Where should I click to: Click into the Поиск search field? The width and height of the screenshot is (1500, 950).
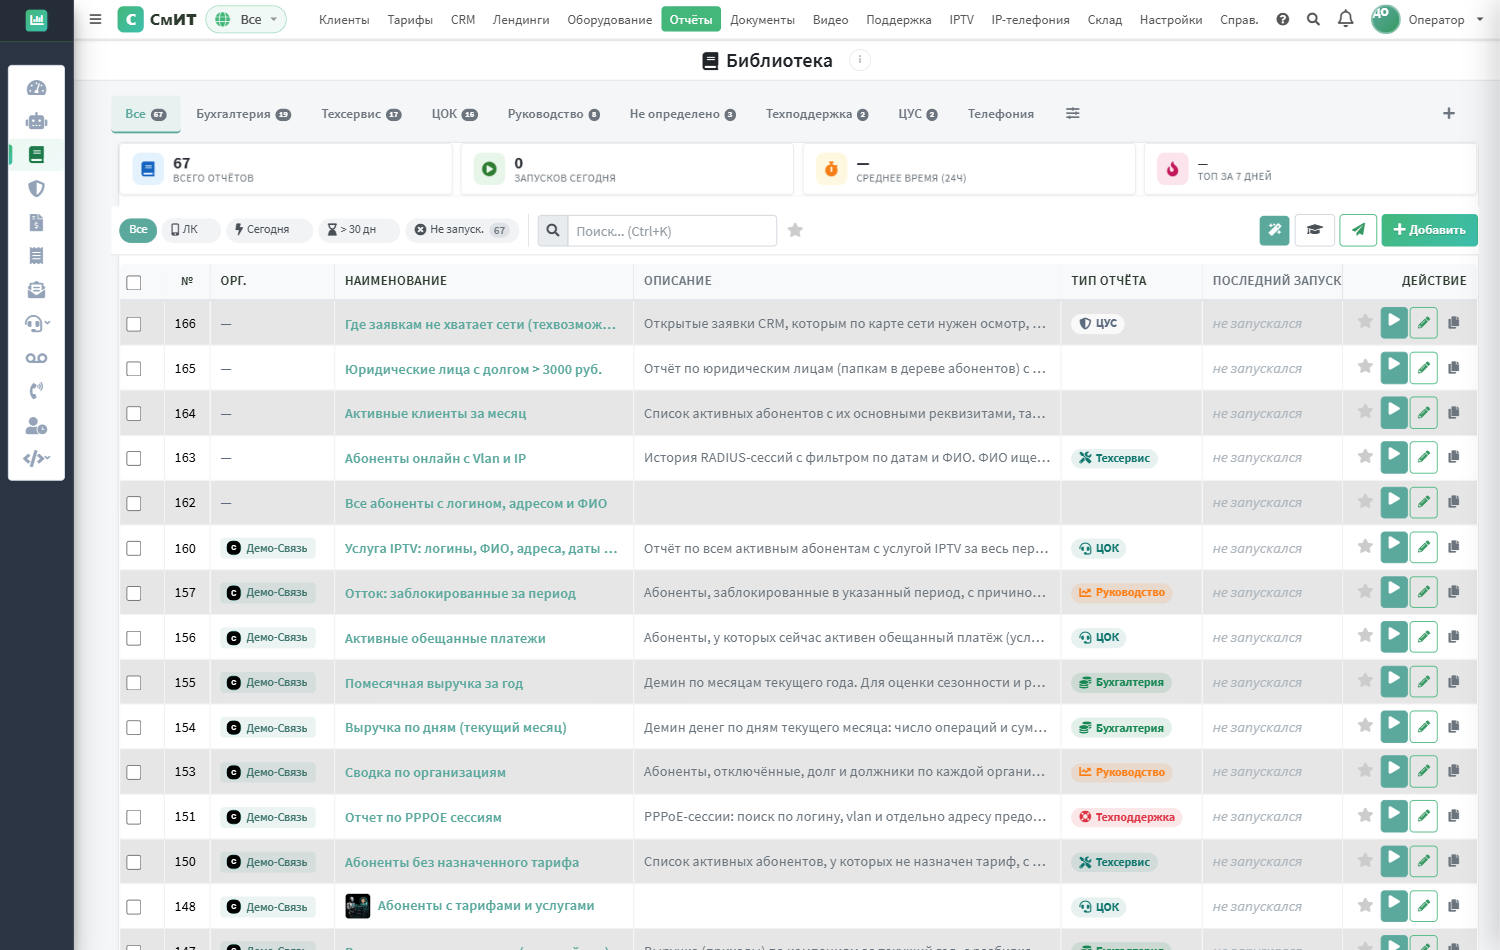coord(672,231)
